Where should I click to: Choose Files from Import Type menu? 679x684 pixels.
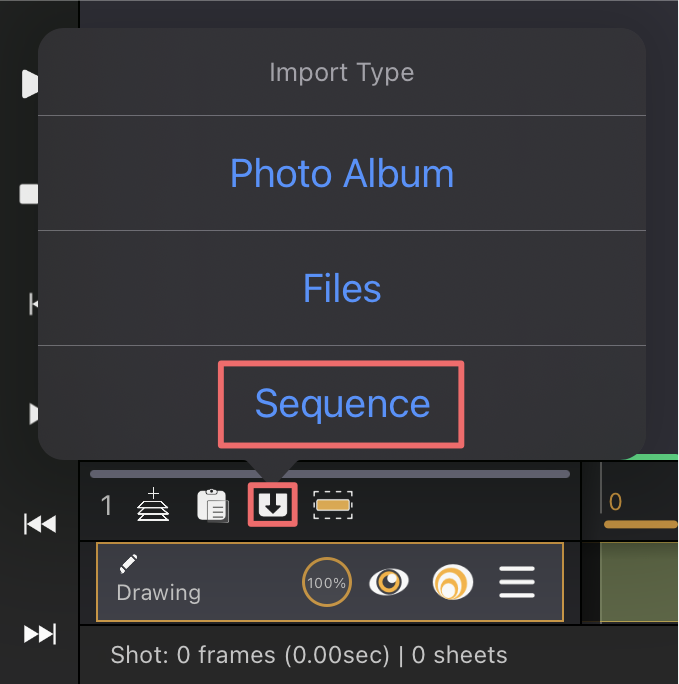(342, 288)
